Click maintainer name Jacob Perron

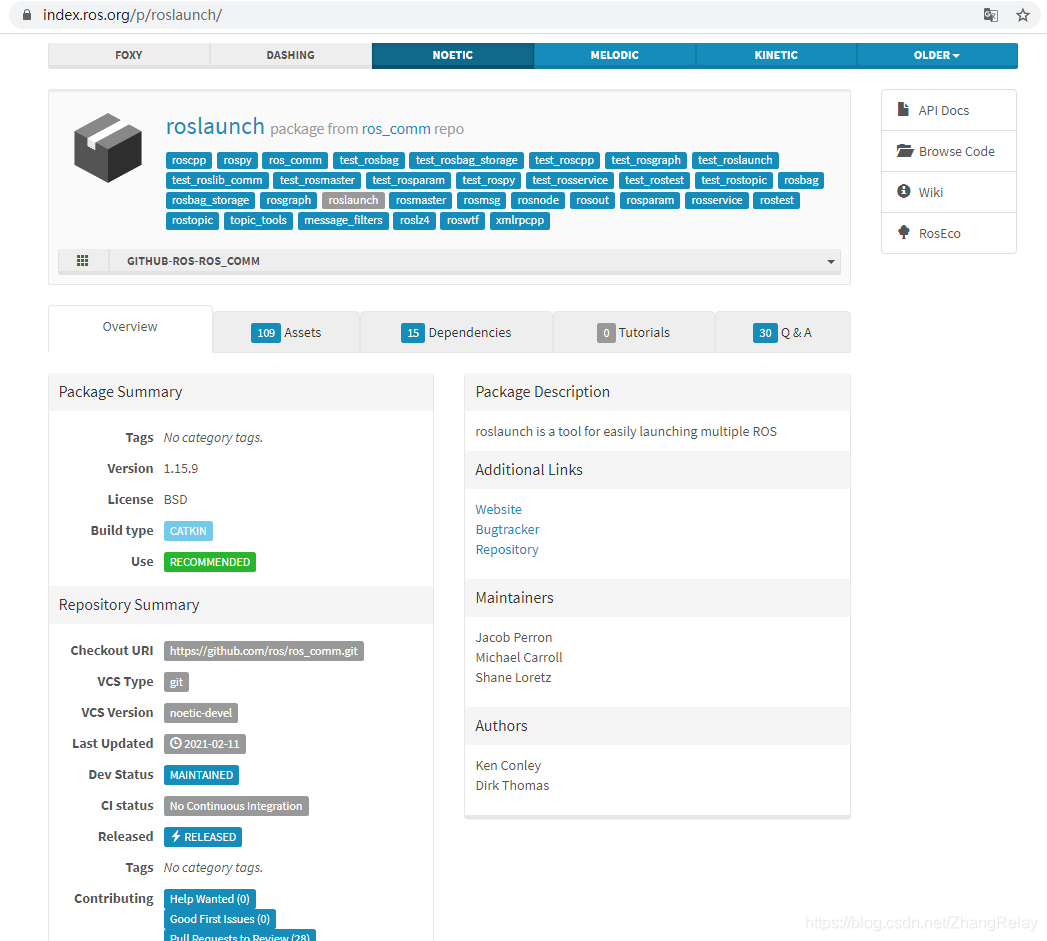point(513,638)
